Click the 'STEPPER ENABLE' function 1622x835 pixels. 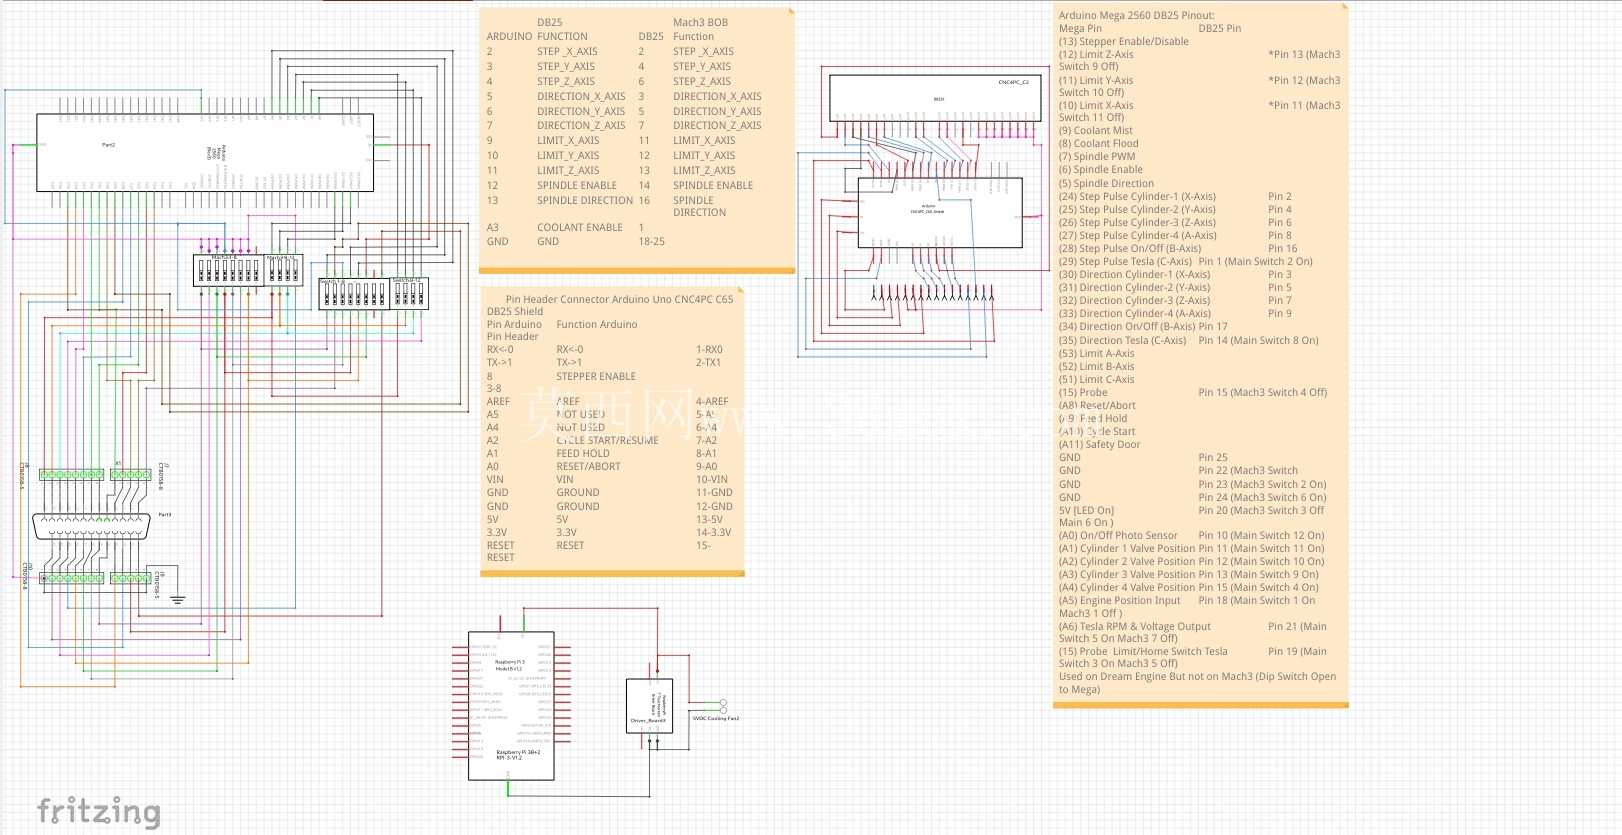tap(596, 376)
